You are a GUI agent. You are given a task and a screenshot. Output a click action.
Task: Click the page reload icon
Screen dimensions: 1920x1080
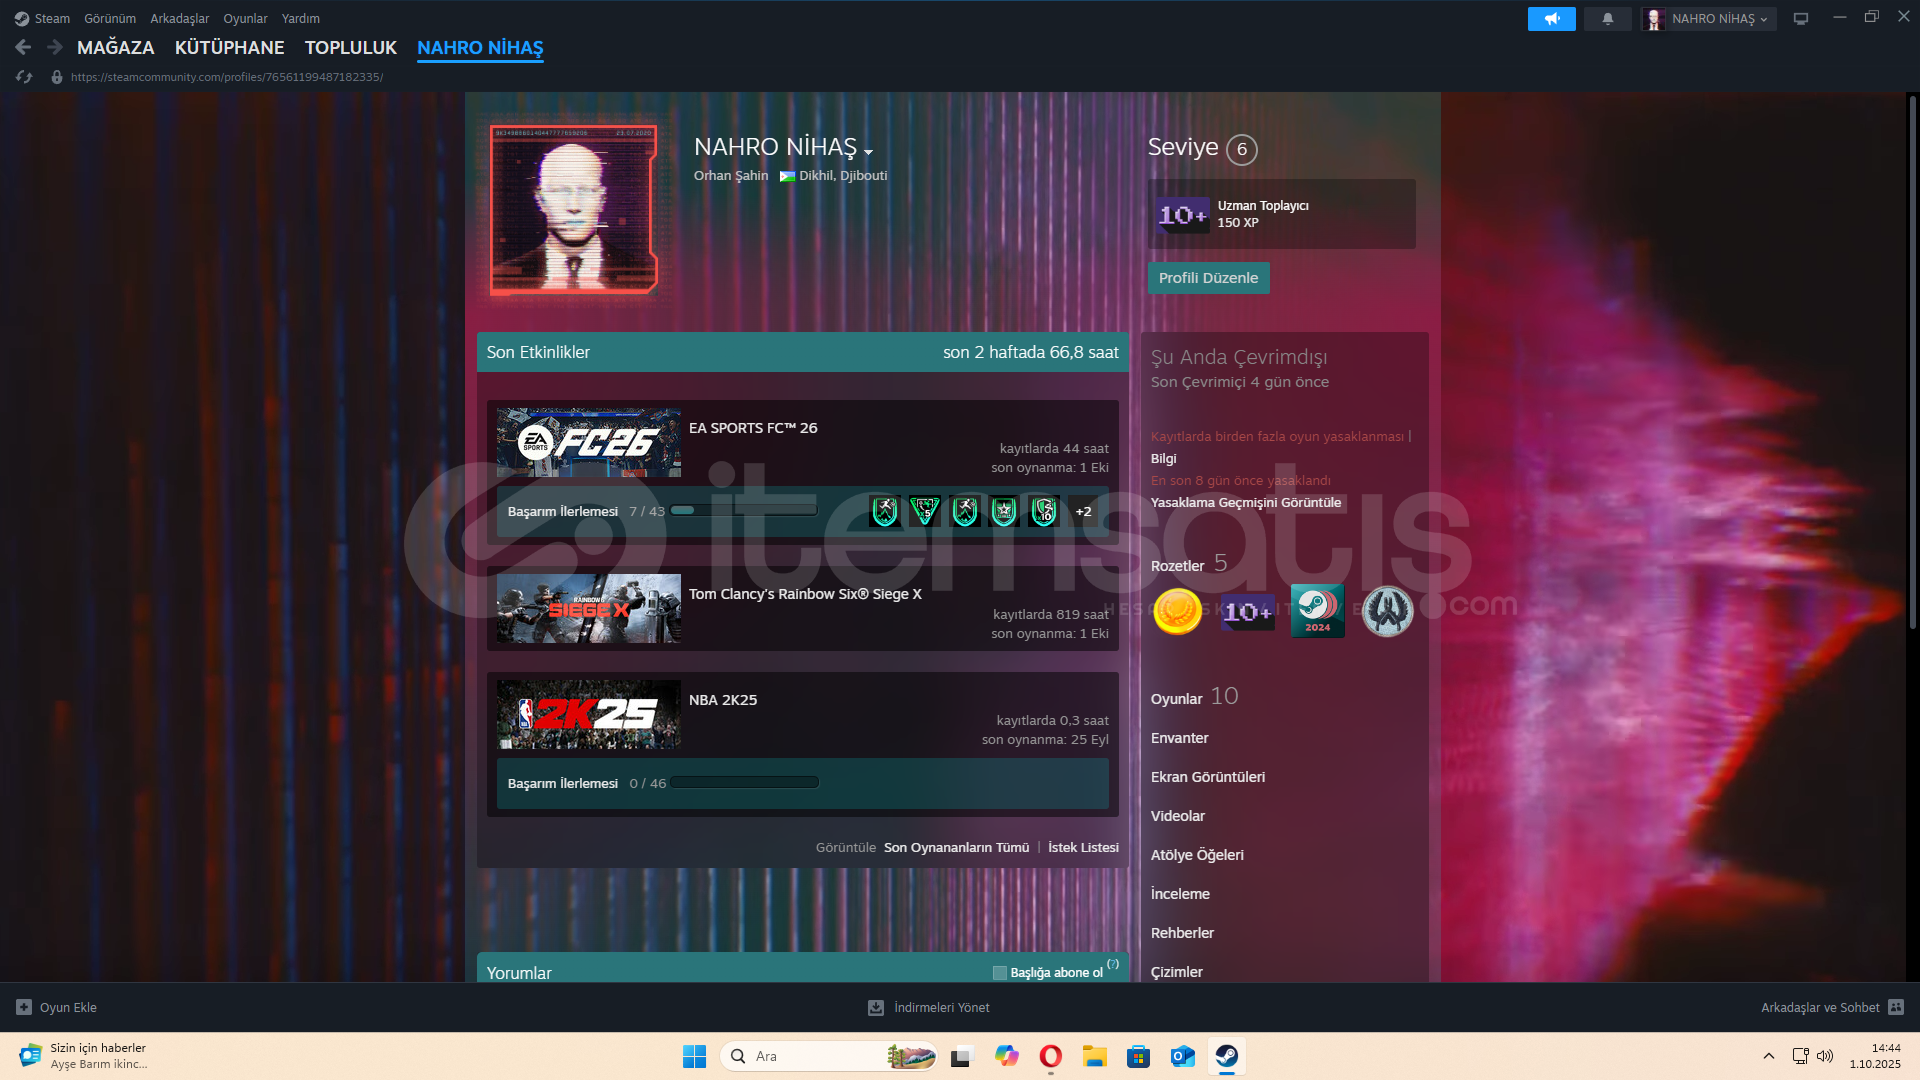24,77
